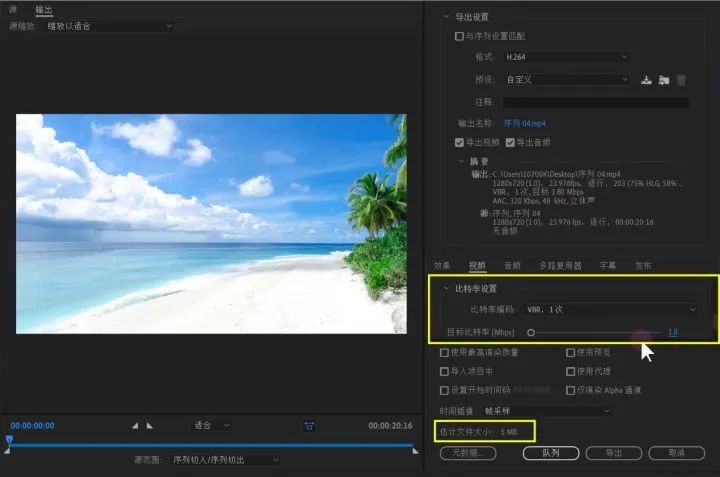720x477 pixels.
Task: Uncheck 导出音频 checkbox
Action: (510, 142)
